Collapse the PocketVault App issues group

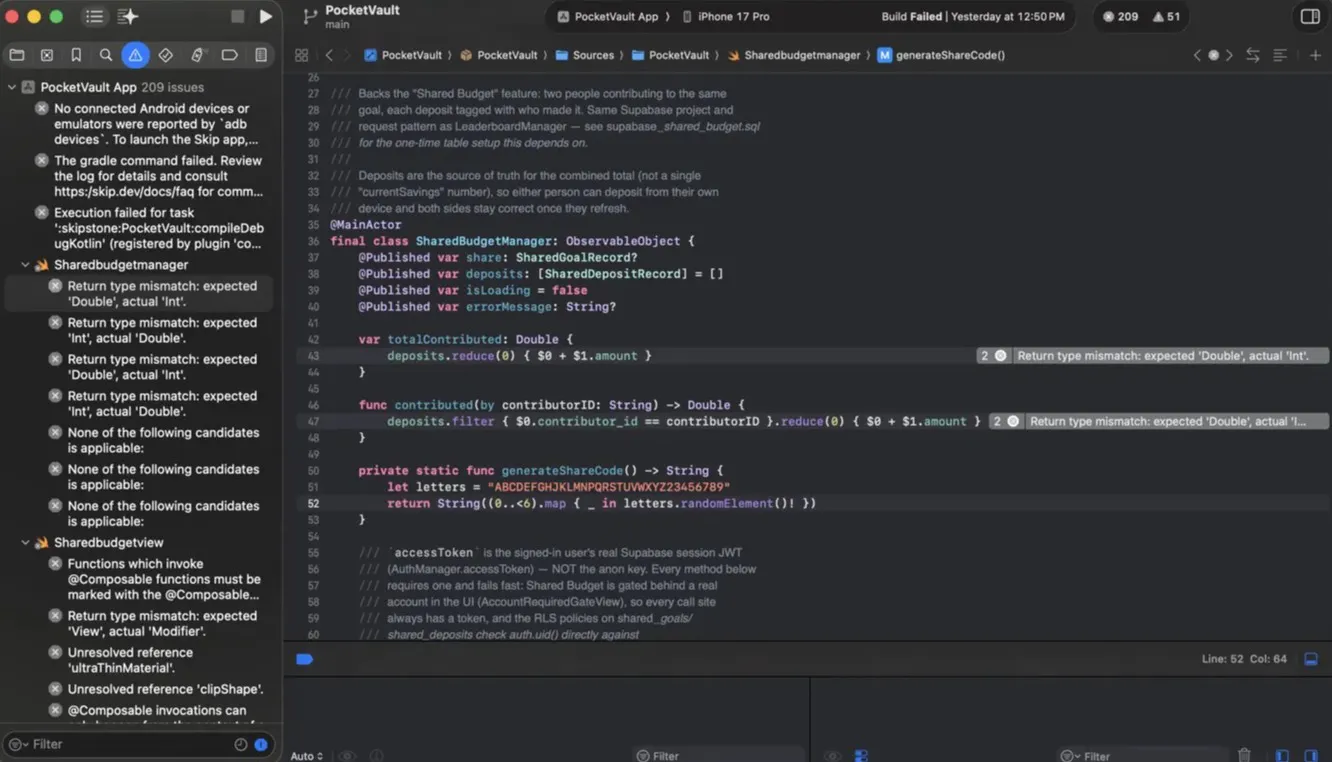tap(12, 87)
